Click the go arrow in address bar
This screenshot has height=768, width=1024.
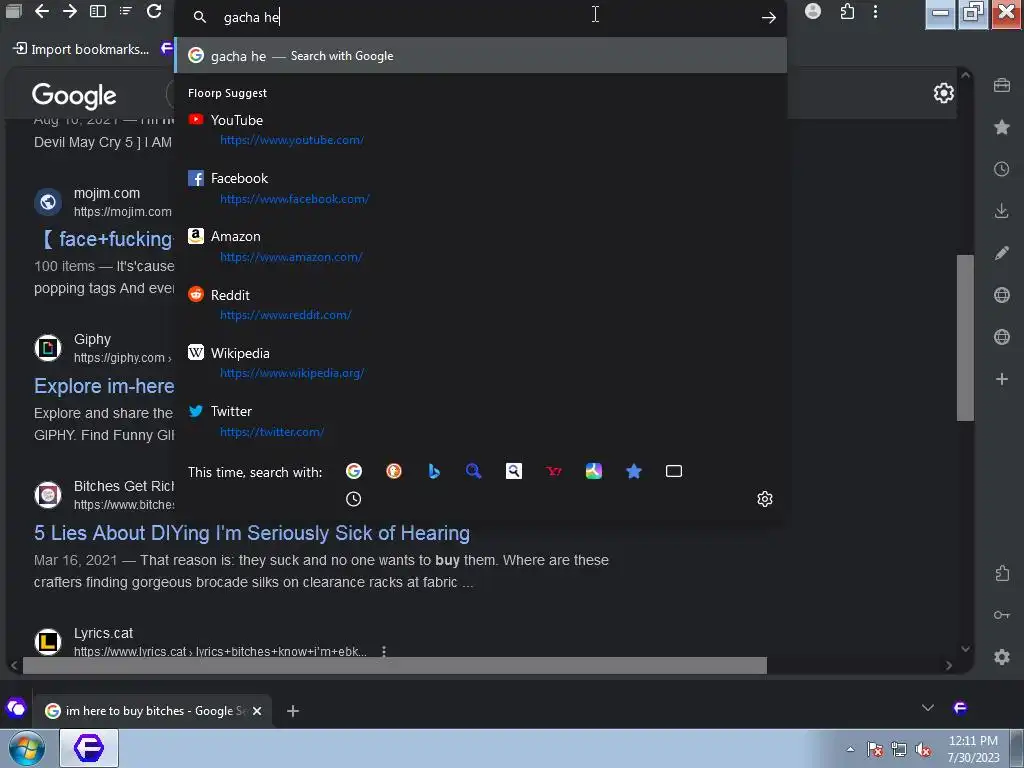[x=769, y=18]
